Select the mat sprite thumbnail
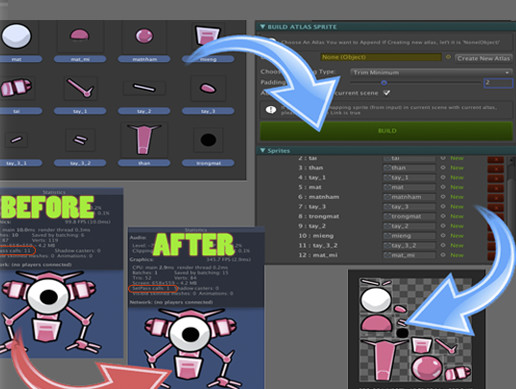The height and width of the screenshot is (389, 516). [x=16, y=36]
